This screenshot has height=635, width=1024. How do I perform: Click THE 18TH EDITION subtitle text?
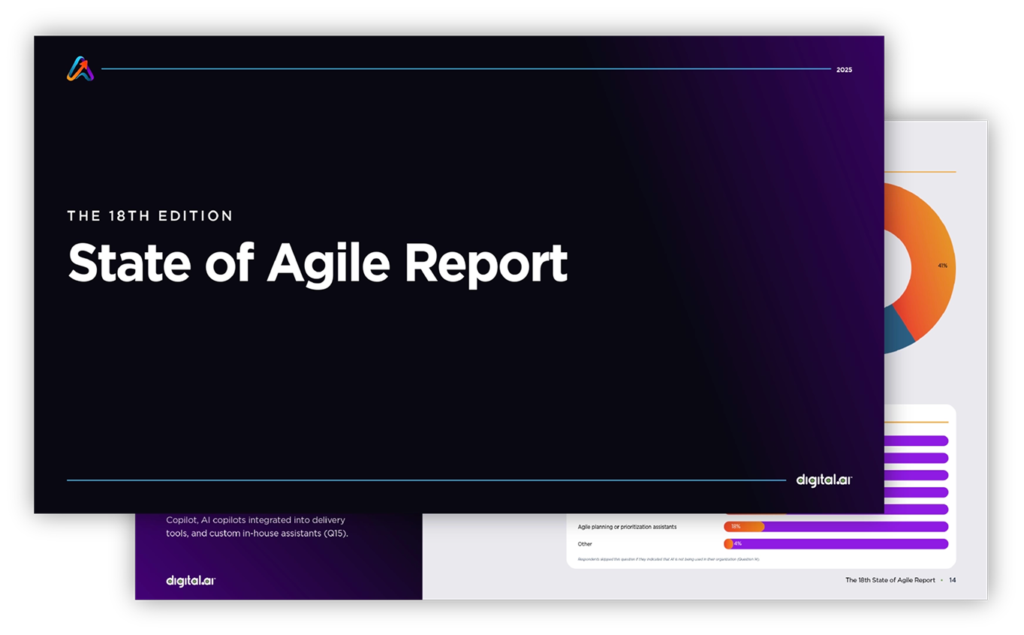150,215
